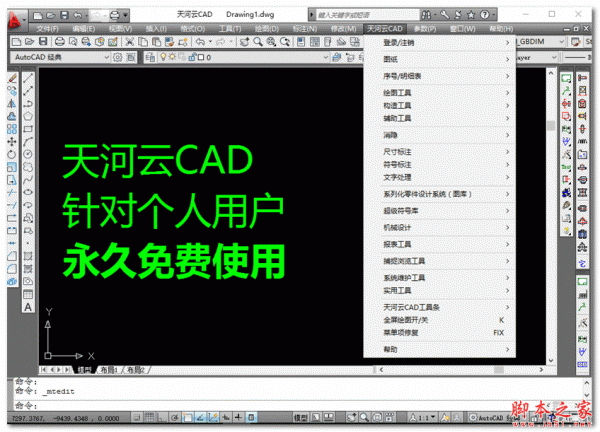Click the Open file icon in standard toolbar
600x432 pixels.
pos(29,41)
